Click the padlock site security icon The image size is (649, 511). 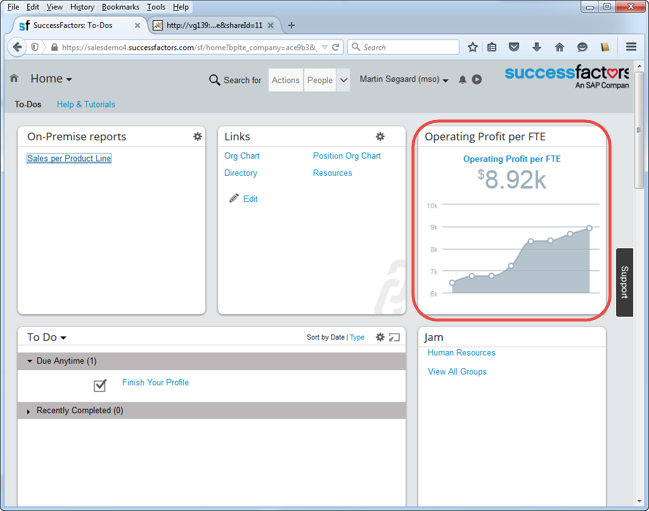click(54, 47)
